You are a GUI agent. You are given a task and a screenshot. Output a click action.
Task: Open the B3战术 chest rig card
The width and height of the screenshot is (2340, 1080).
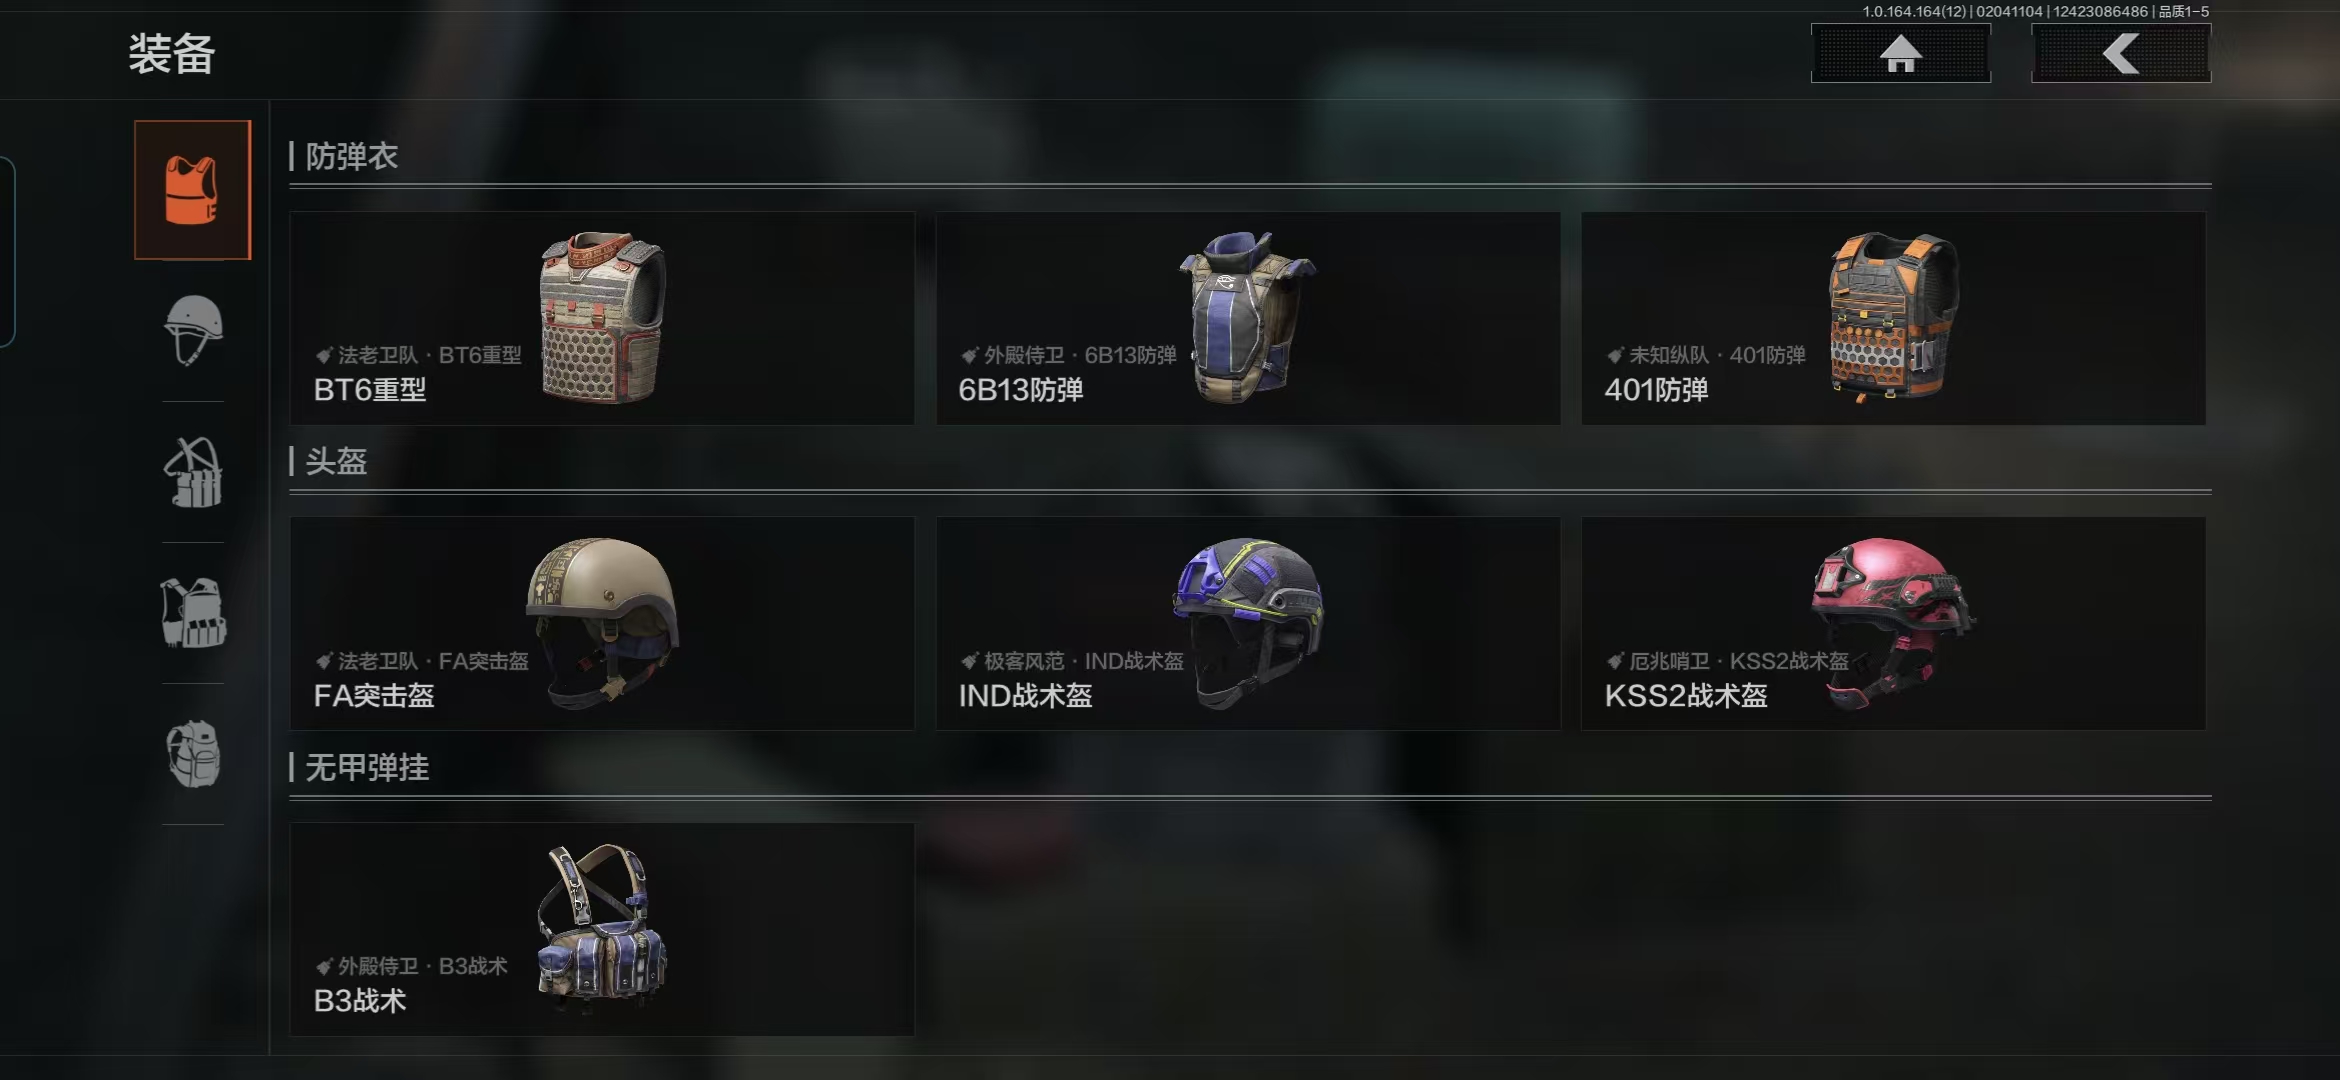pyautogui.click(x=602, y=929)
